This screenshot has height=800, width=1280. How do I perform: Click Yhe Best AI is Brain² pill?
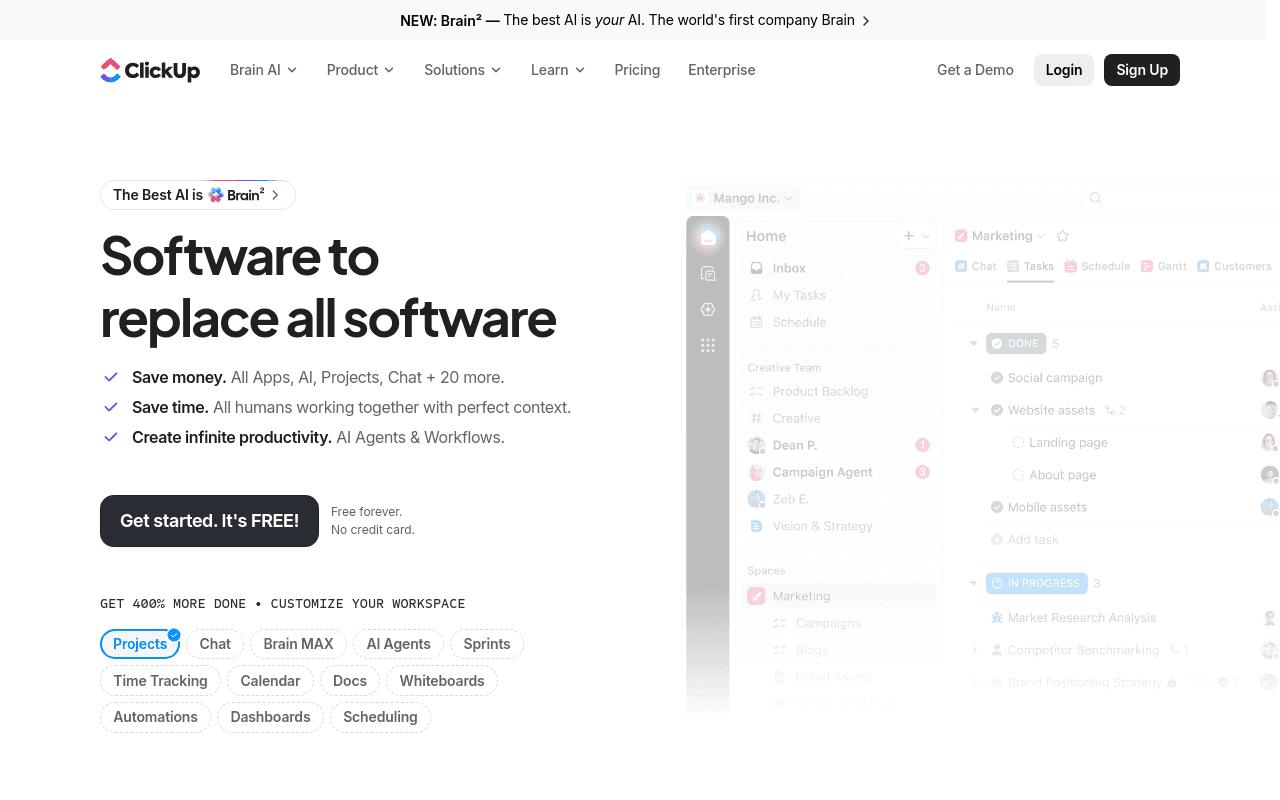point(198,195)
